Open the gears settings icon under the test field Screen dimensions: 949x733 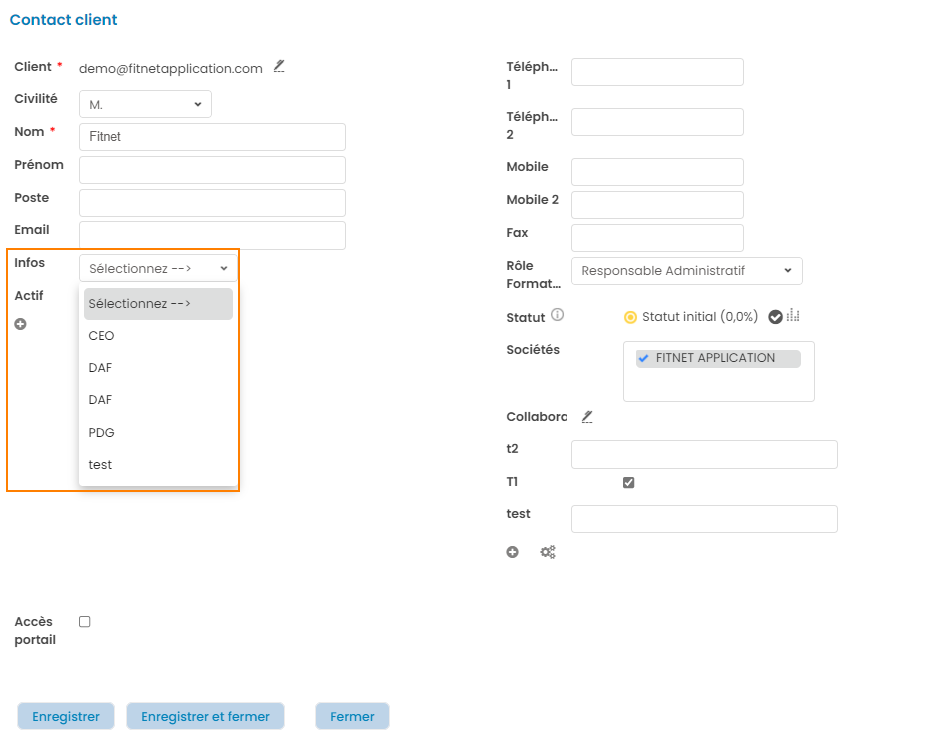[548, 552]
